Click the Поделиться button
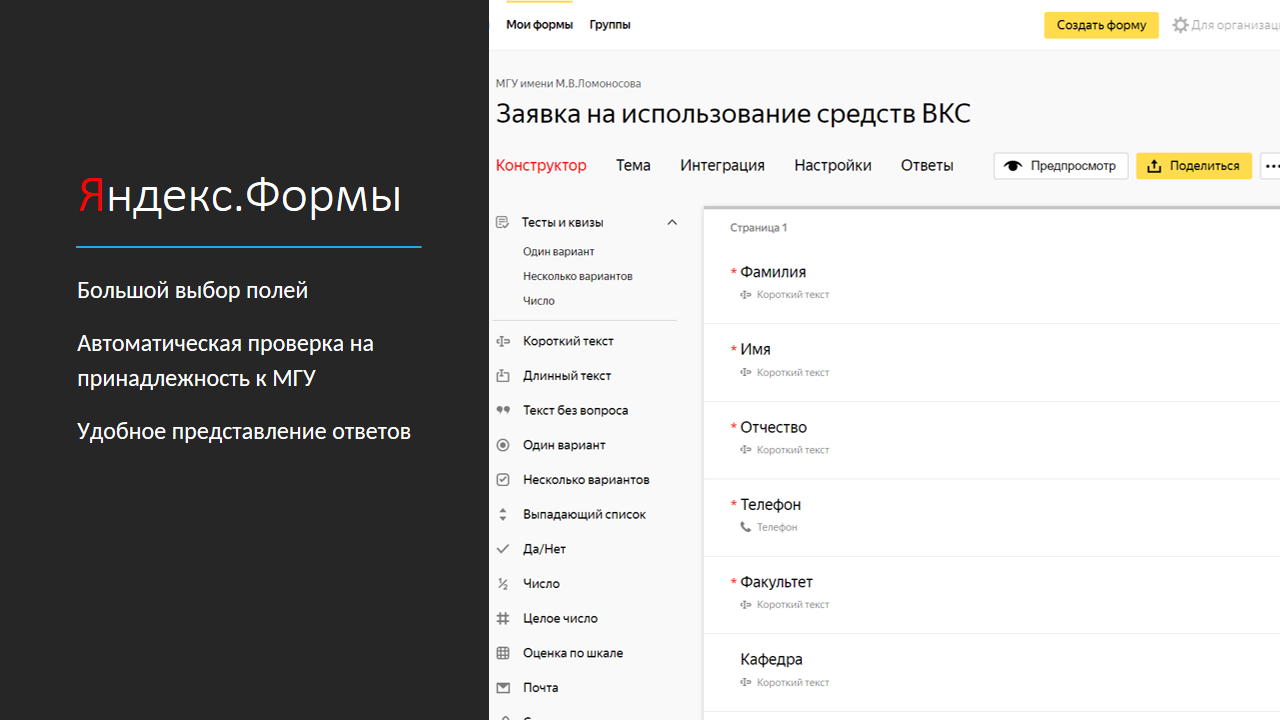Viewport: 1280px width, 720px height. [x=1194, y=166]
